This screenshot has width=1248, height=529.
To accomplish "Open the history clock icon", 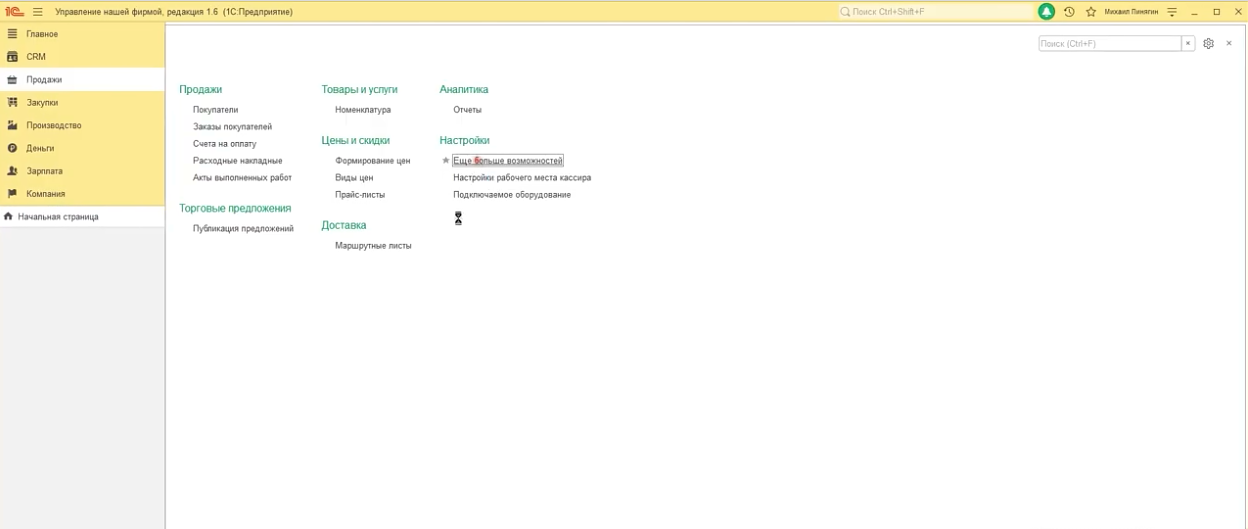I will click(x=1069, y=12).
